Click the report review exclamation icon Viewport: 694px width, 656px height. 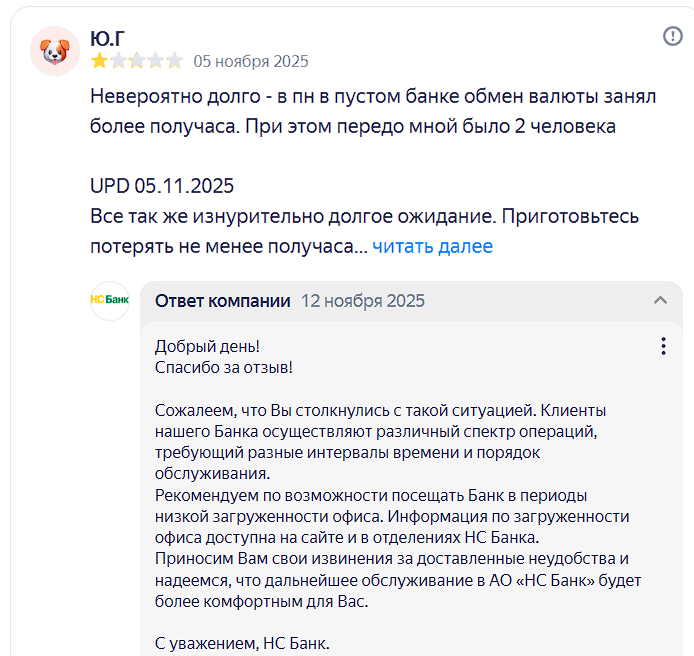[672, 36]
